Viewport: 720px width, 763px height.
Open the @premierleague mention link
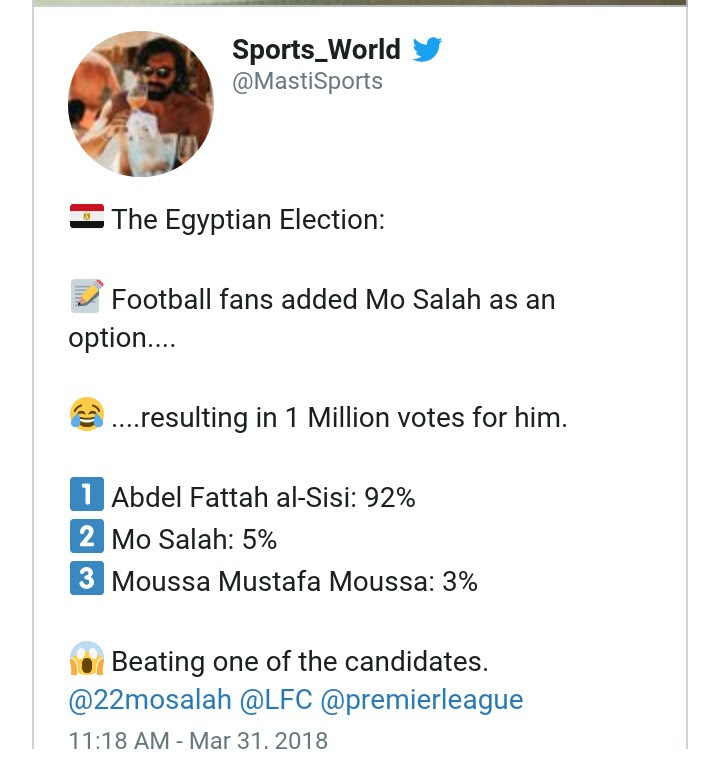(421, 700)
